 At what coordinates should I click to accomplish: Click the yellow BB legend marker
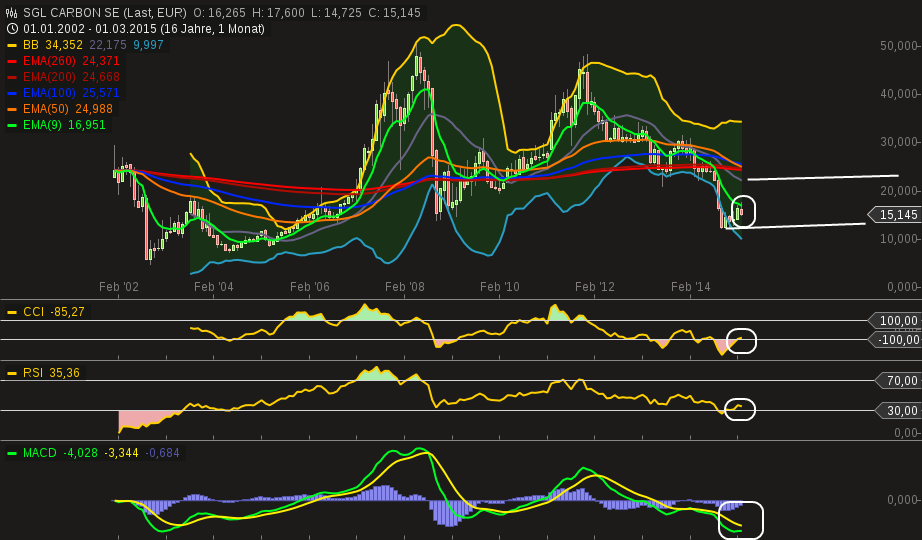(x=12, y=45)
